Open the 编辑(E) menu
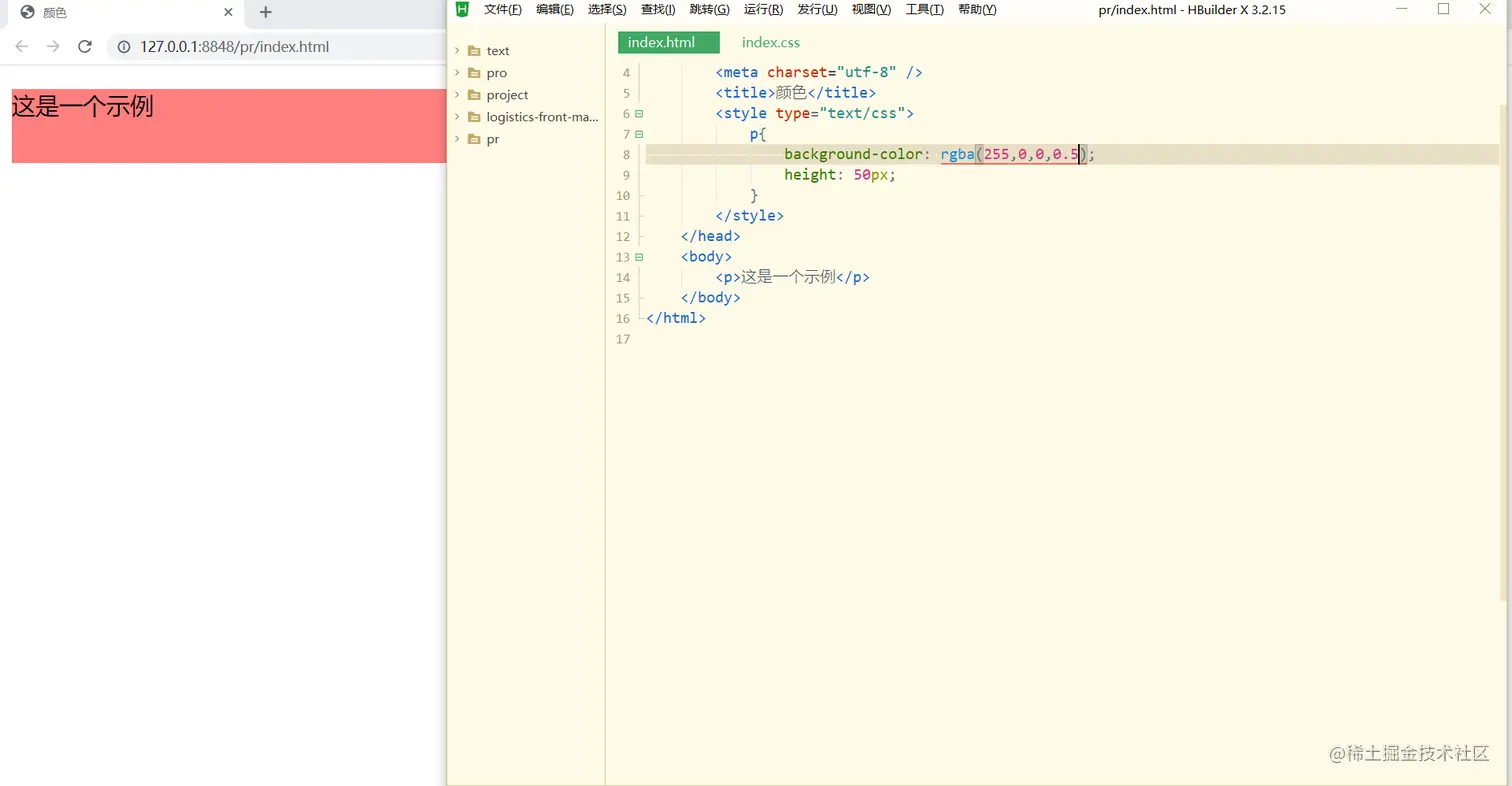The height and width of the screenshot is (786, 1512). pyautogui.click(x=555, y=9)
